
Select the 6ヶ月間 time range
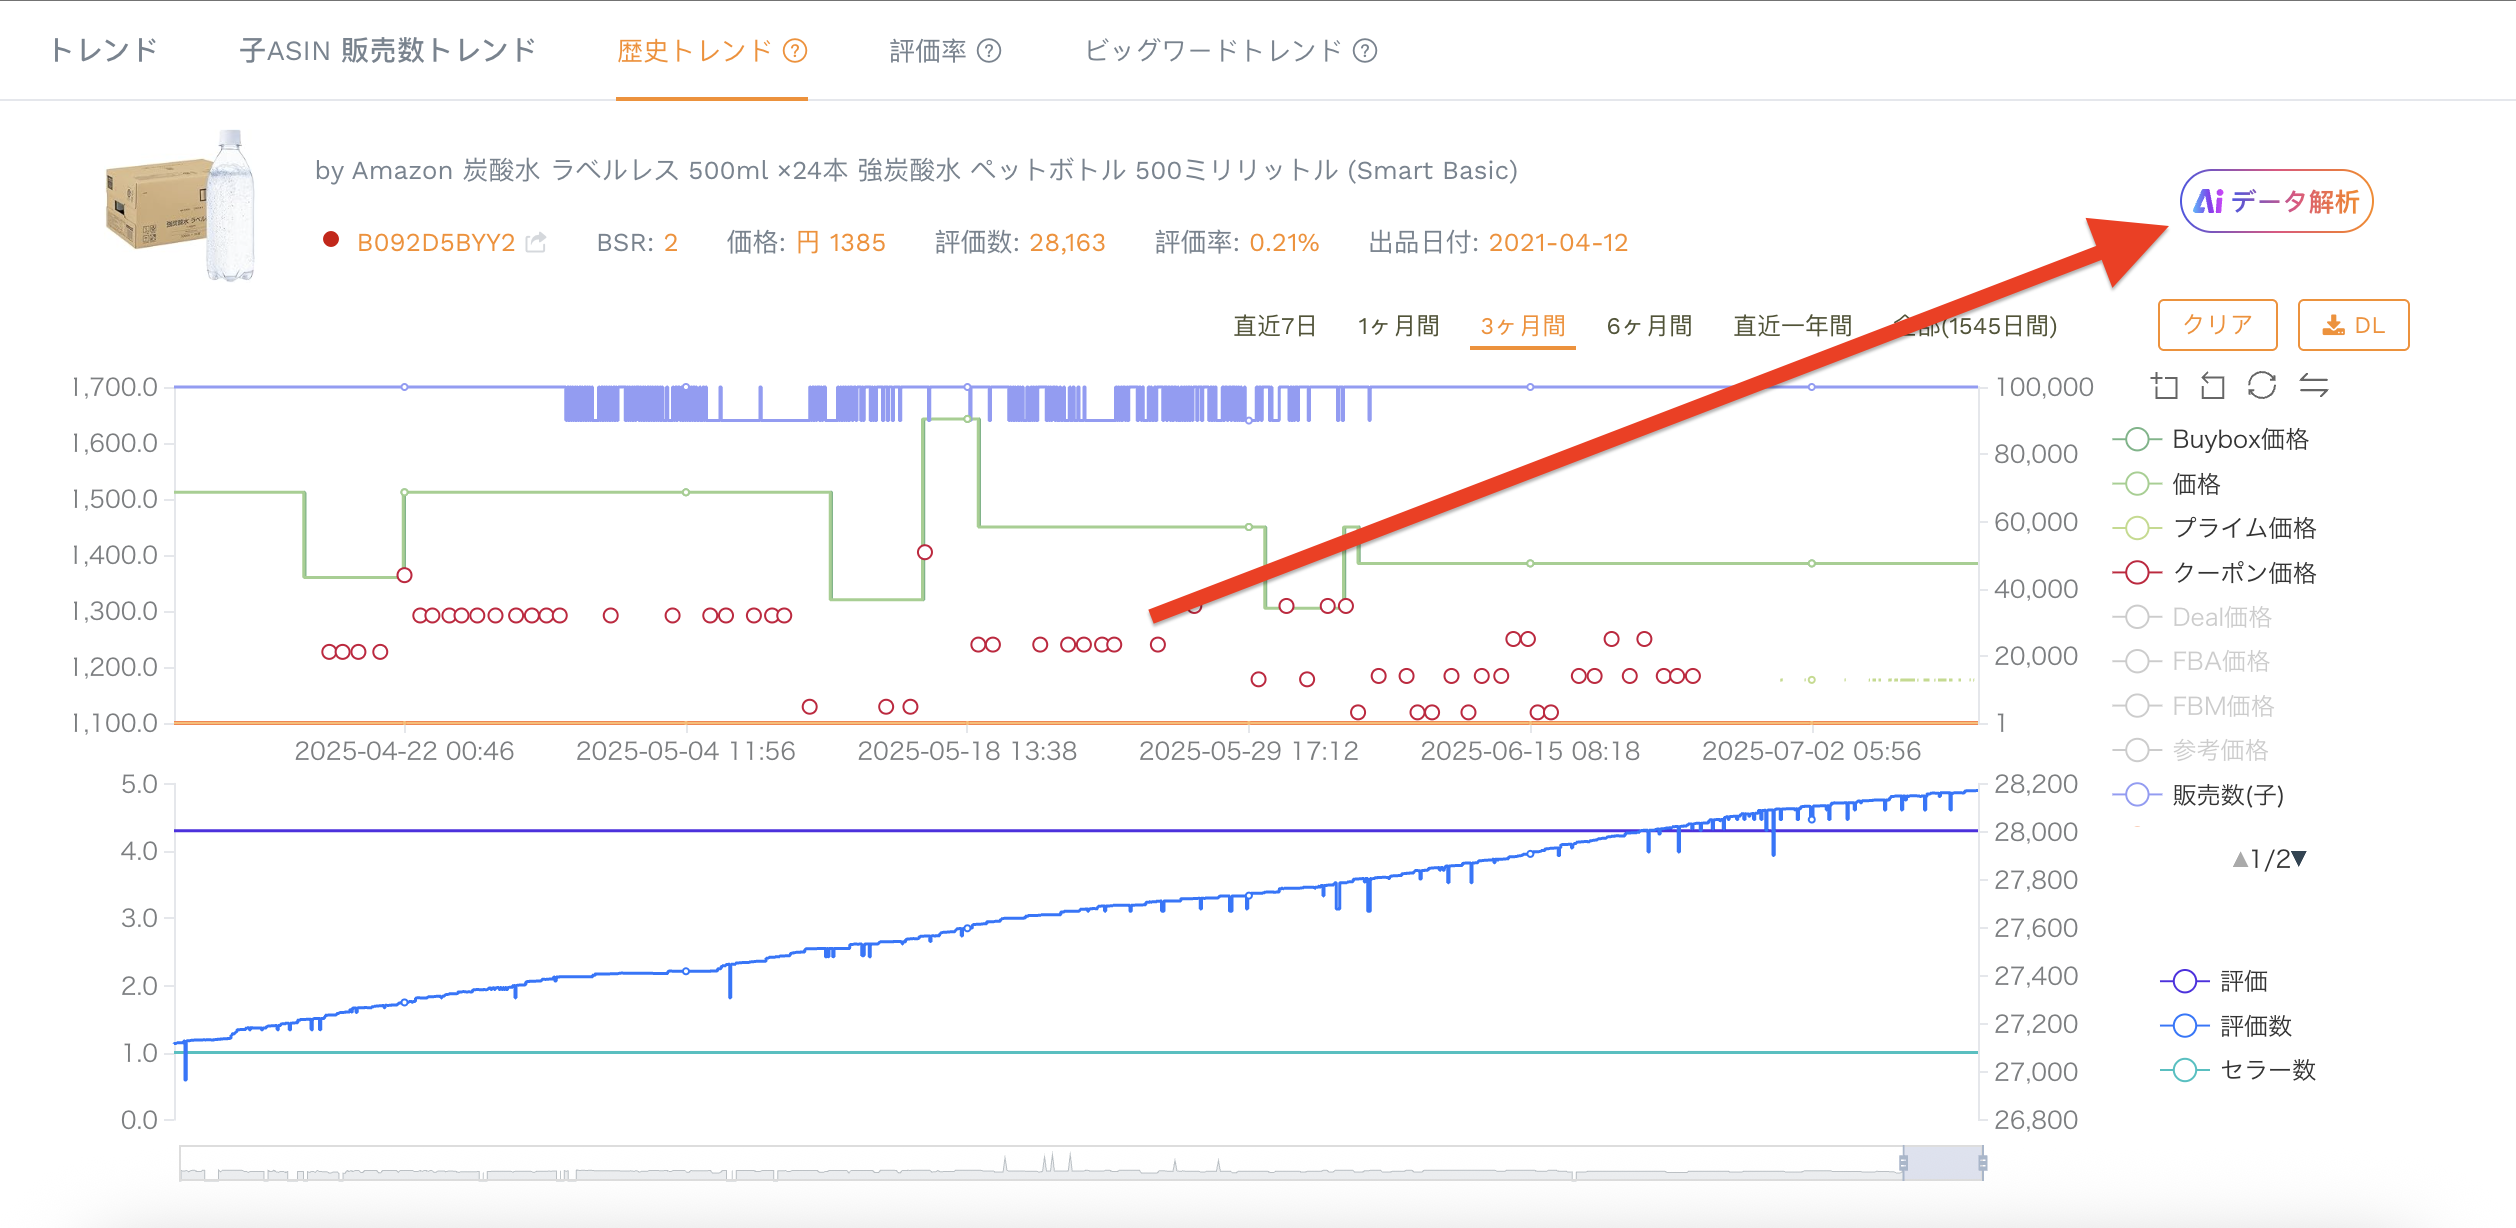[x=1649, y=326]
